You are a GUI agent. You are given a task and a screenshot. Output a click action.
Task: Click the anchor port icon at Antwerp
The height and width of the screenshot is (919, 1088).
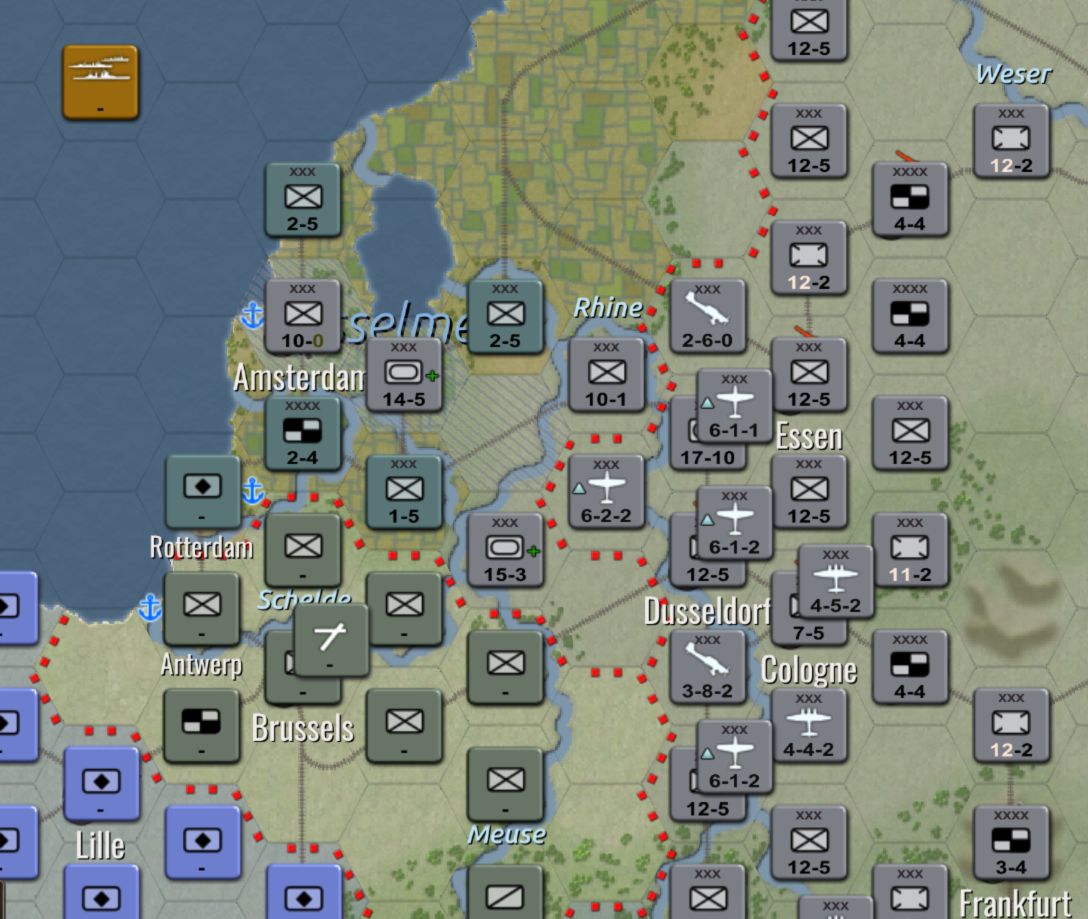[x=150, y=607]
